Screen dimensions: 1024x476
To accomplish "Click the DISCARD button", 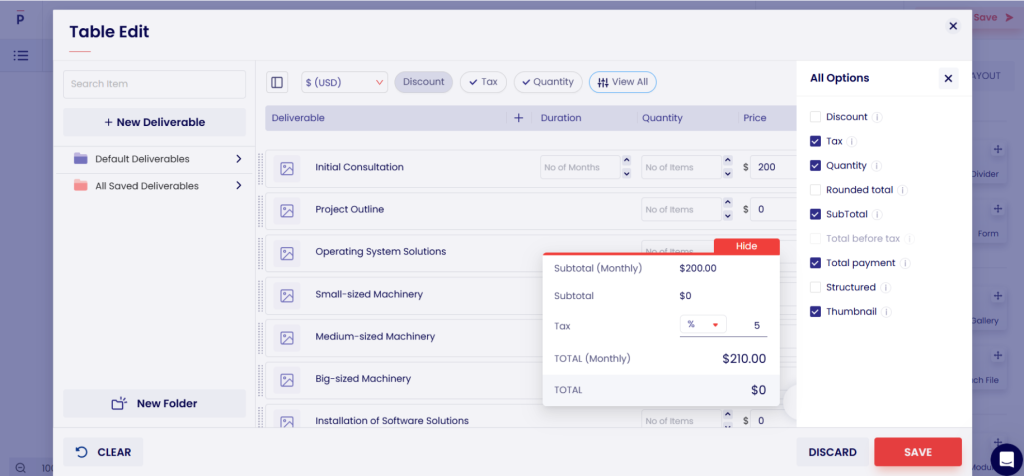I will (x=833, y=452).
